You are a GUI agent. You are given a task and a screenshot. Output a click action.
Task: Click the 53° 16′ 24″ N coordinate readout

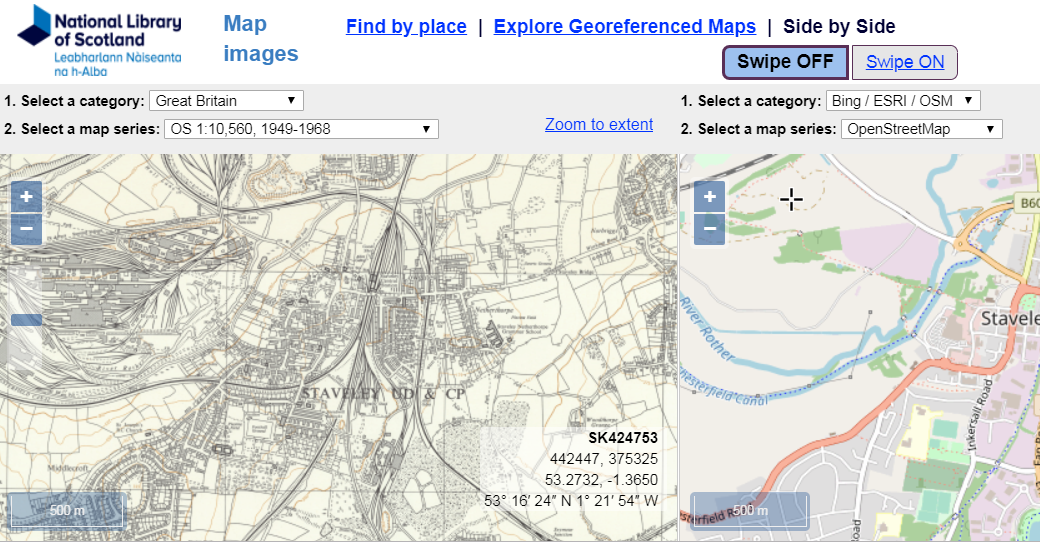click(571, 501)
